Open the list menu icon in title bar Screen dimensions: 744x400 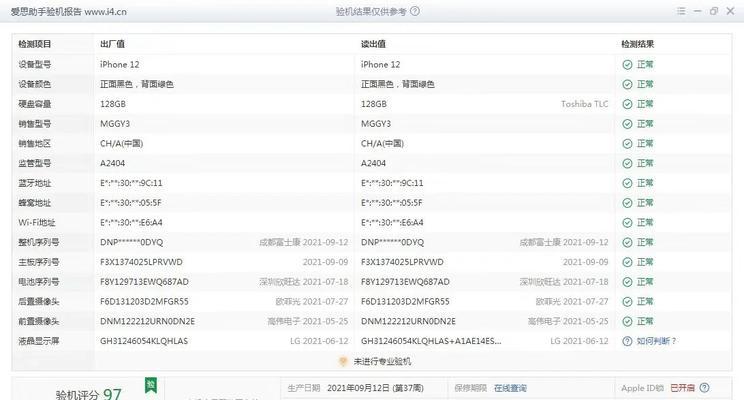(681, 11)
